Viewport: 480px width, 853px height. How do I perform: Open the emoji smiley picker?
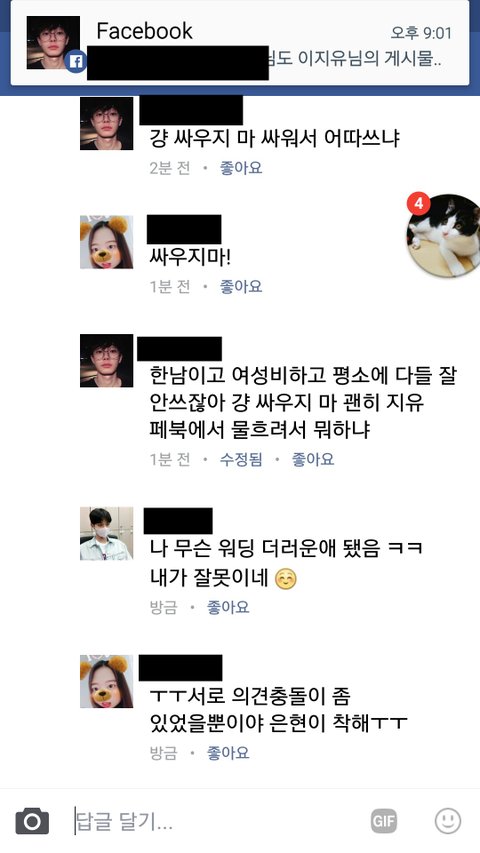tap(447, 821)
